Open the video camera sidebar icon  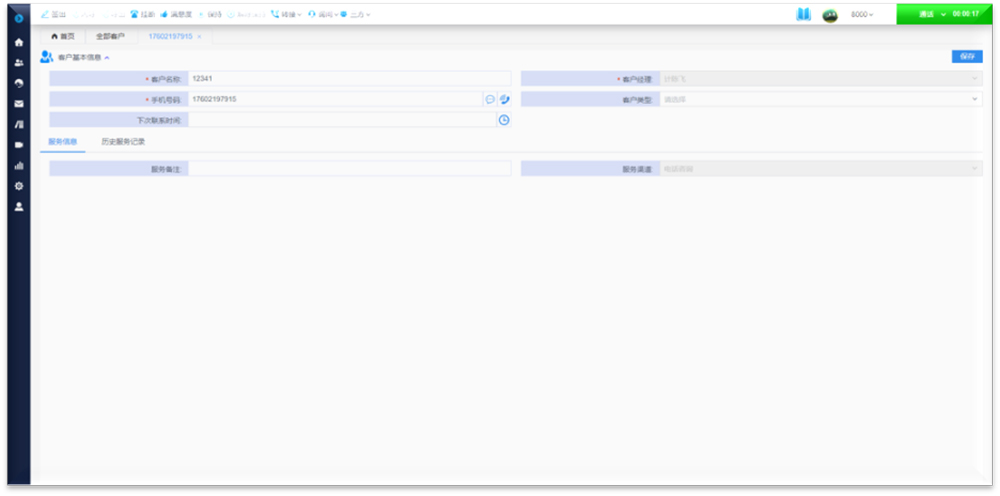(x=19, y=145)
